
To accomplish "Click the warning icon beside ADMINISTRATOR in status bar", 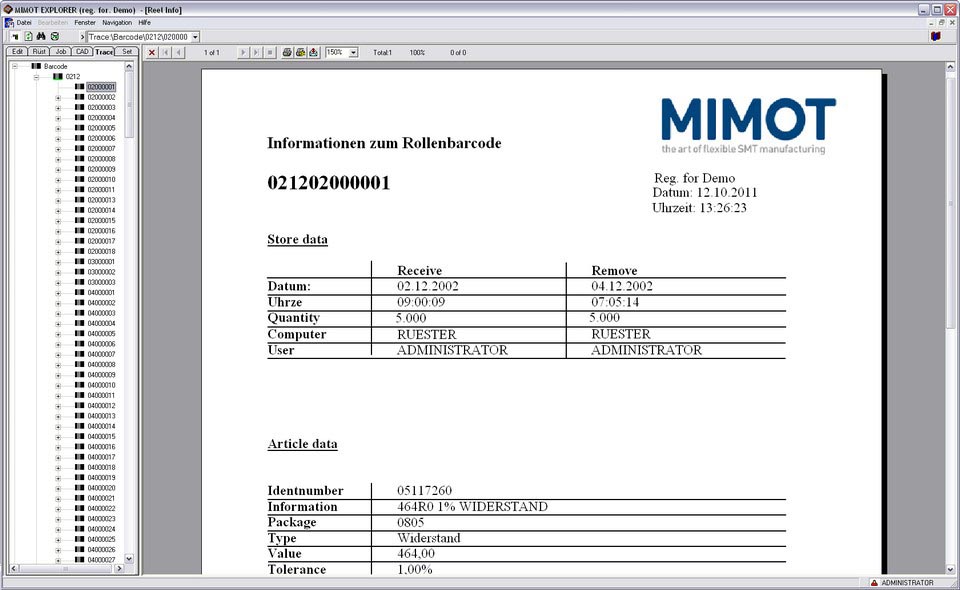I will point(874,583).
